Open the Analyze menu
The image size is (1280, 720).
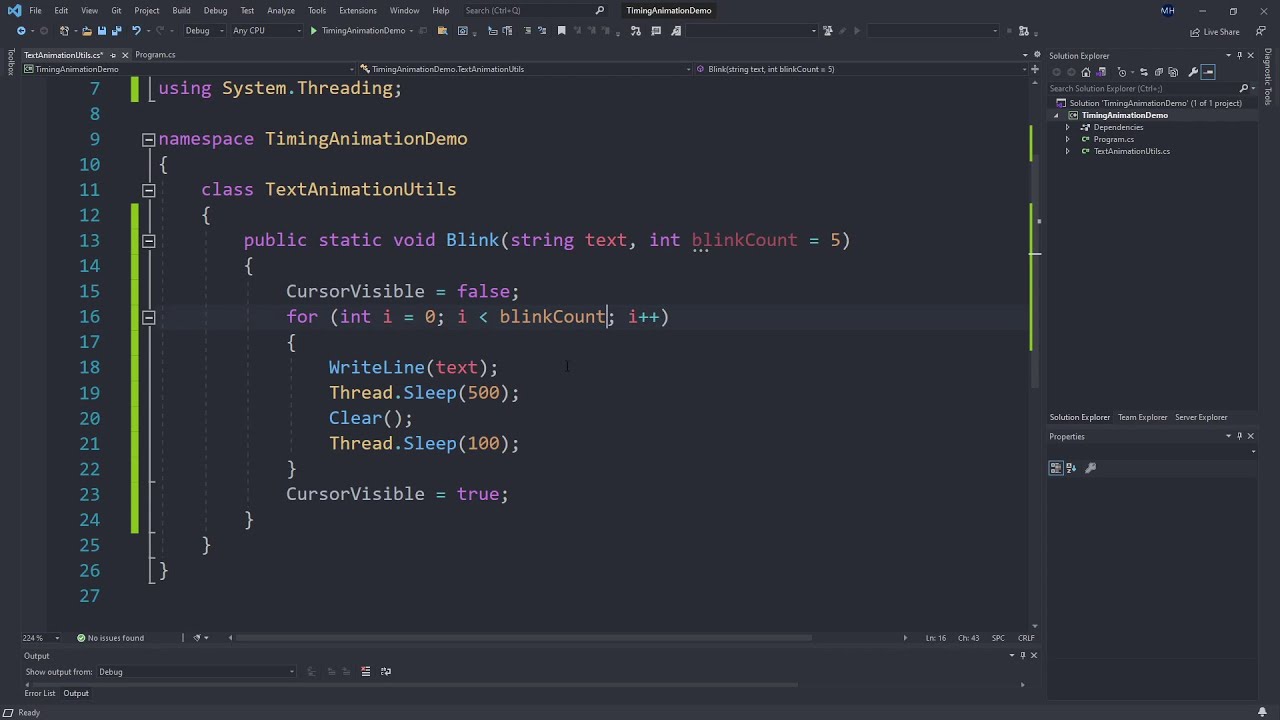tap(281, 10)
